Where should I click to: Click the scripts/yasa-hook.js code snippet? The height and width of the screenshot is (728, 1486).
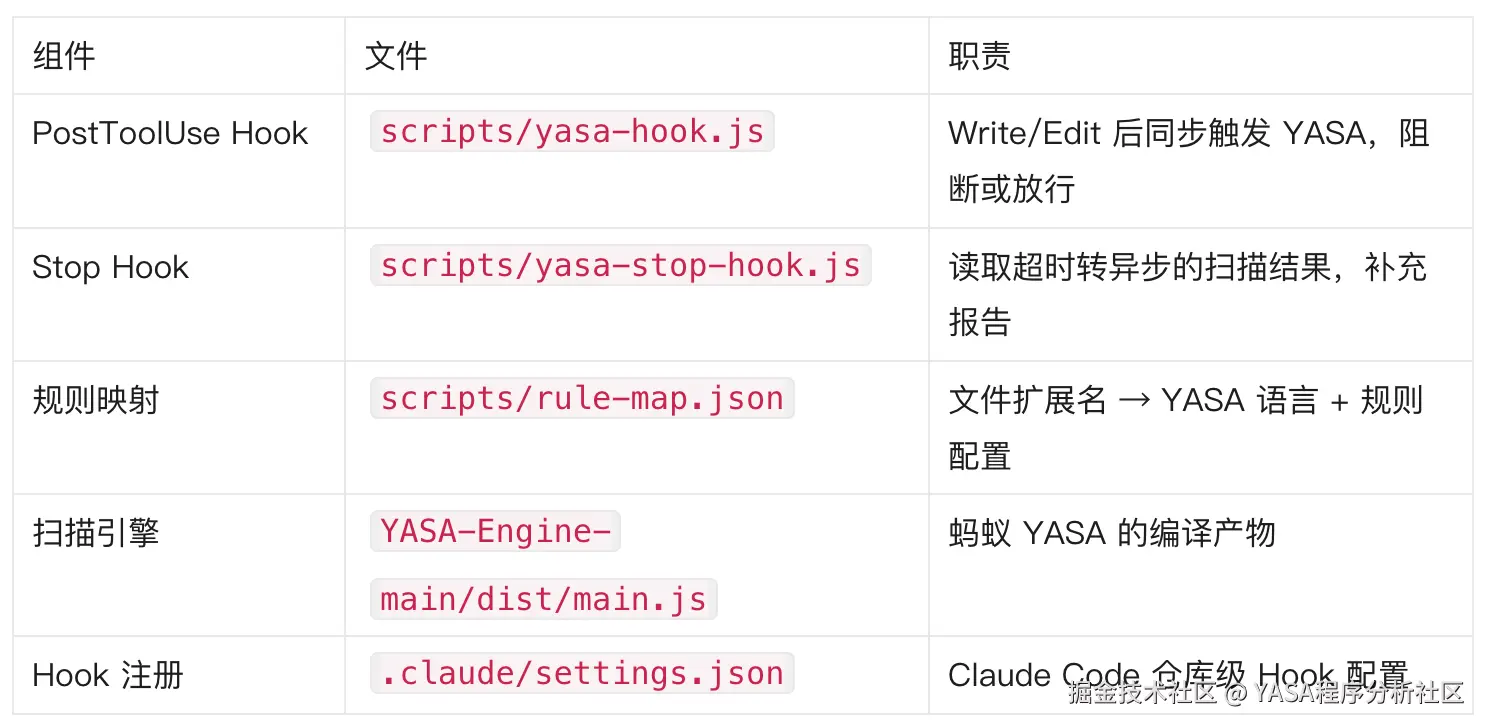(x=572, y=132)
